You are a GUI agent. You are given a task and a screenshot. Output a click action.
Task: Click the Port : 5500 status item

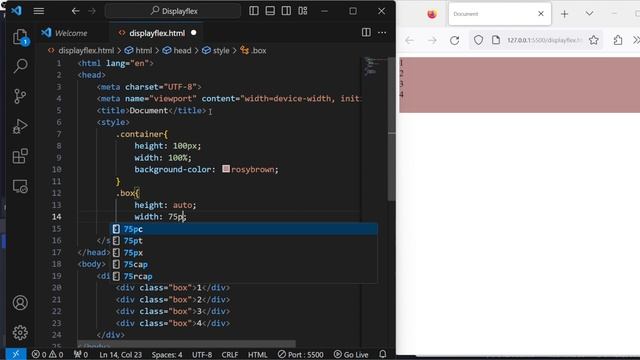[300, 354]
